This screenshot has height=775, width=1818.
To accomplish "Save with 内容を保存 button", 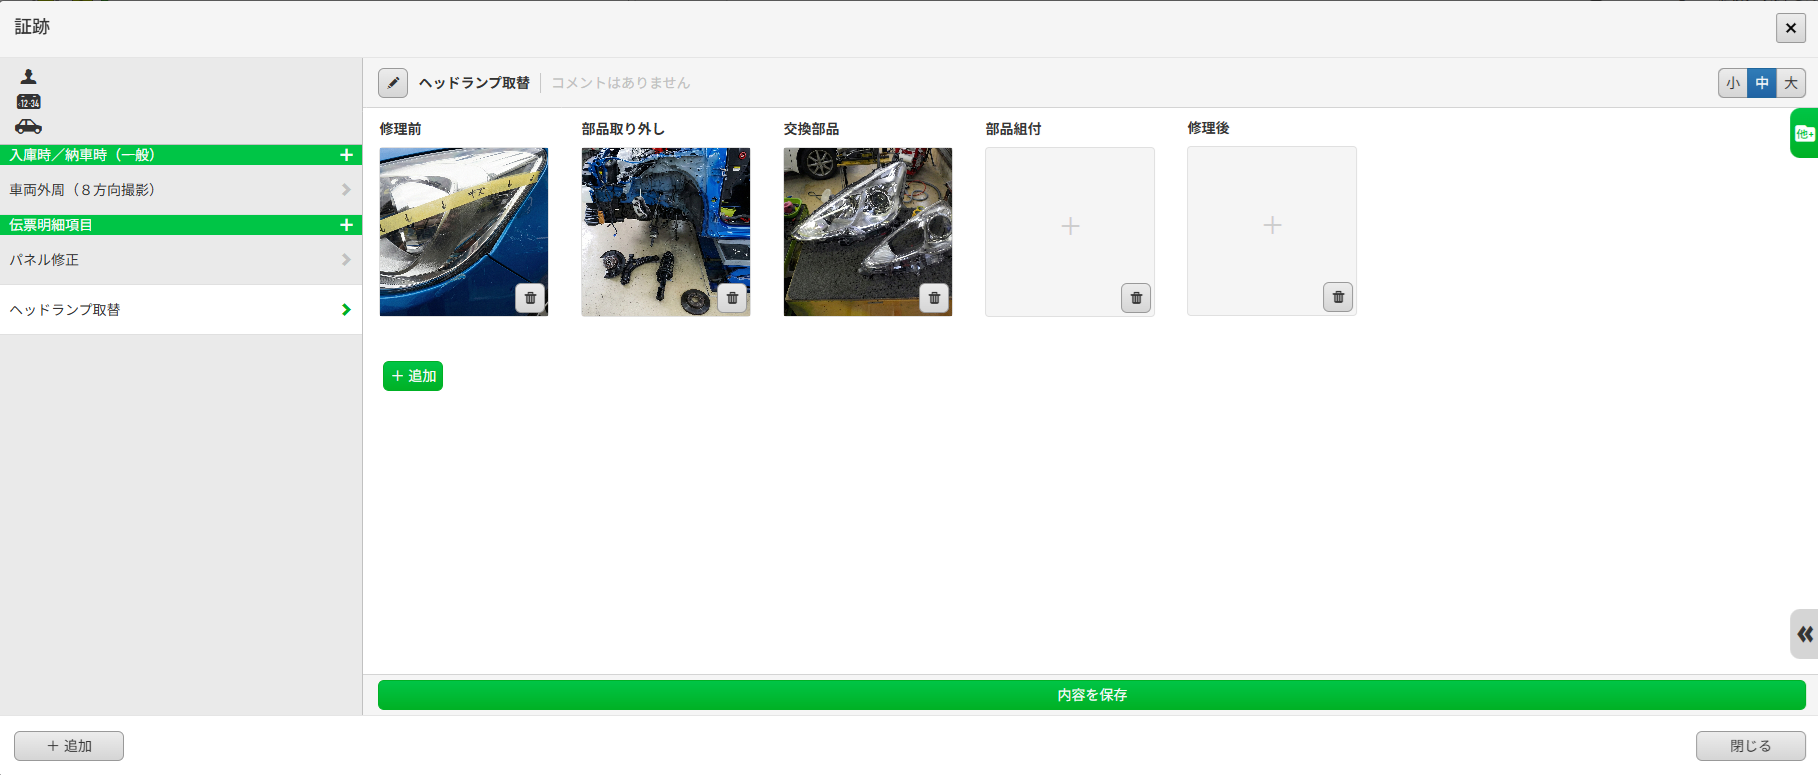I will (x=1092, y=695).
